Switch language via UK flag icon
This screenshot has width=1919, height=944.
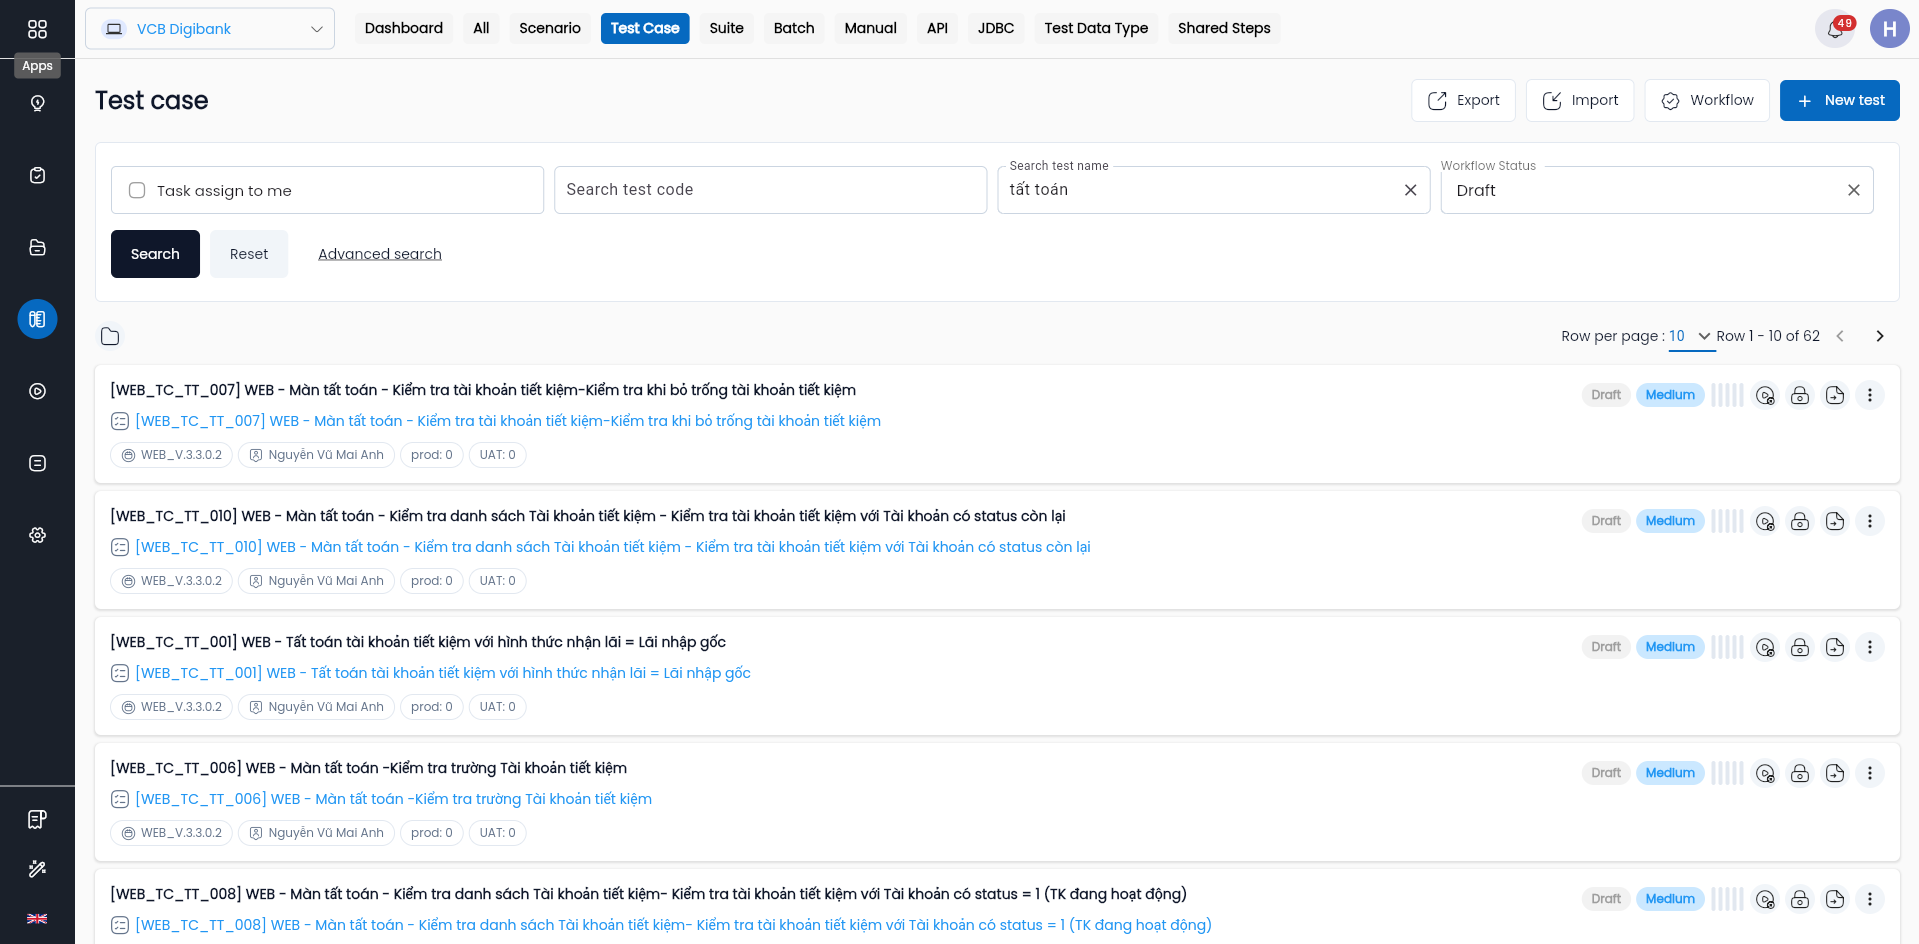coord(37,918)
